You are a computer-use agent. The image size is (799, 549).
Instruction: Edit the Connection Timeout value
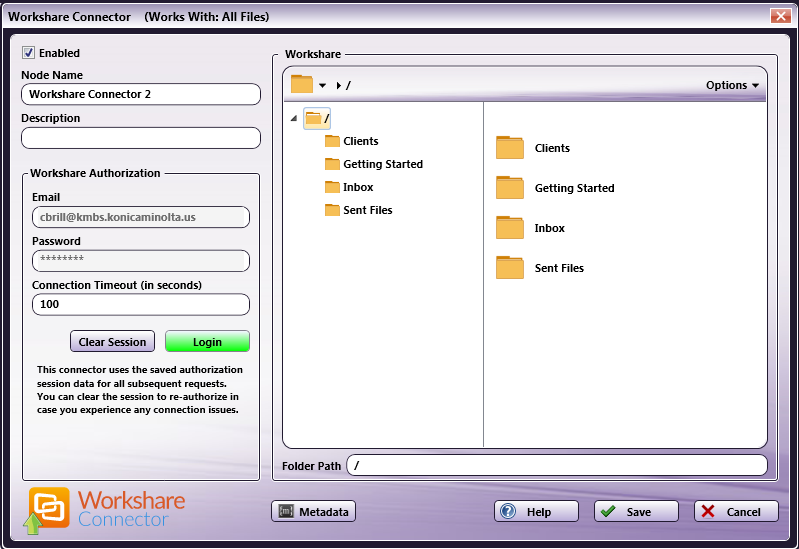(x=141, y=305)
